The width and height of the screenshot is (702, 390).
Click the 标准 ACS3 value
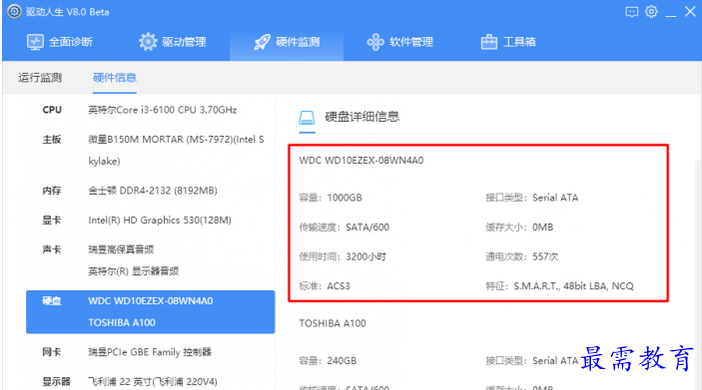point(338,286)
